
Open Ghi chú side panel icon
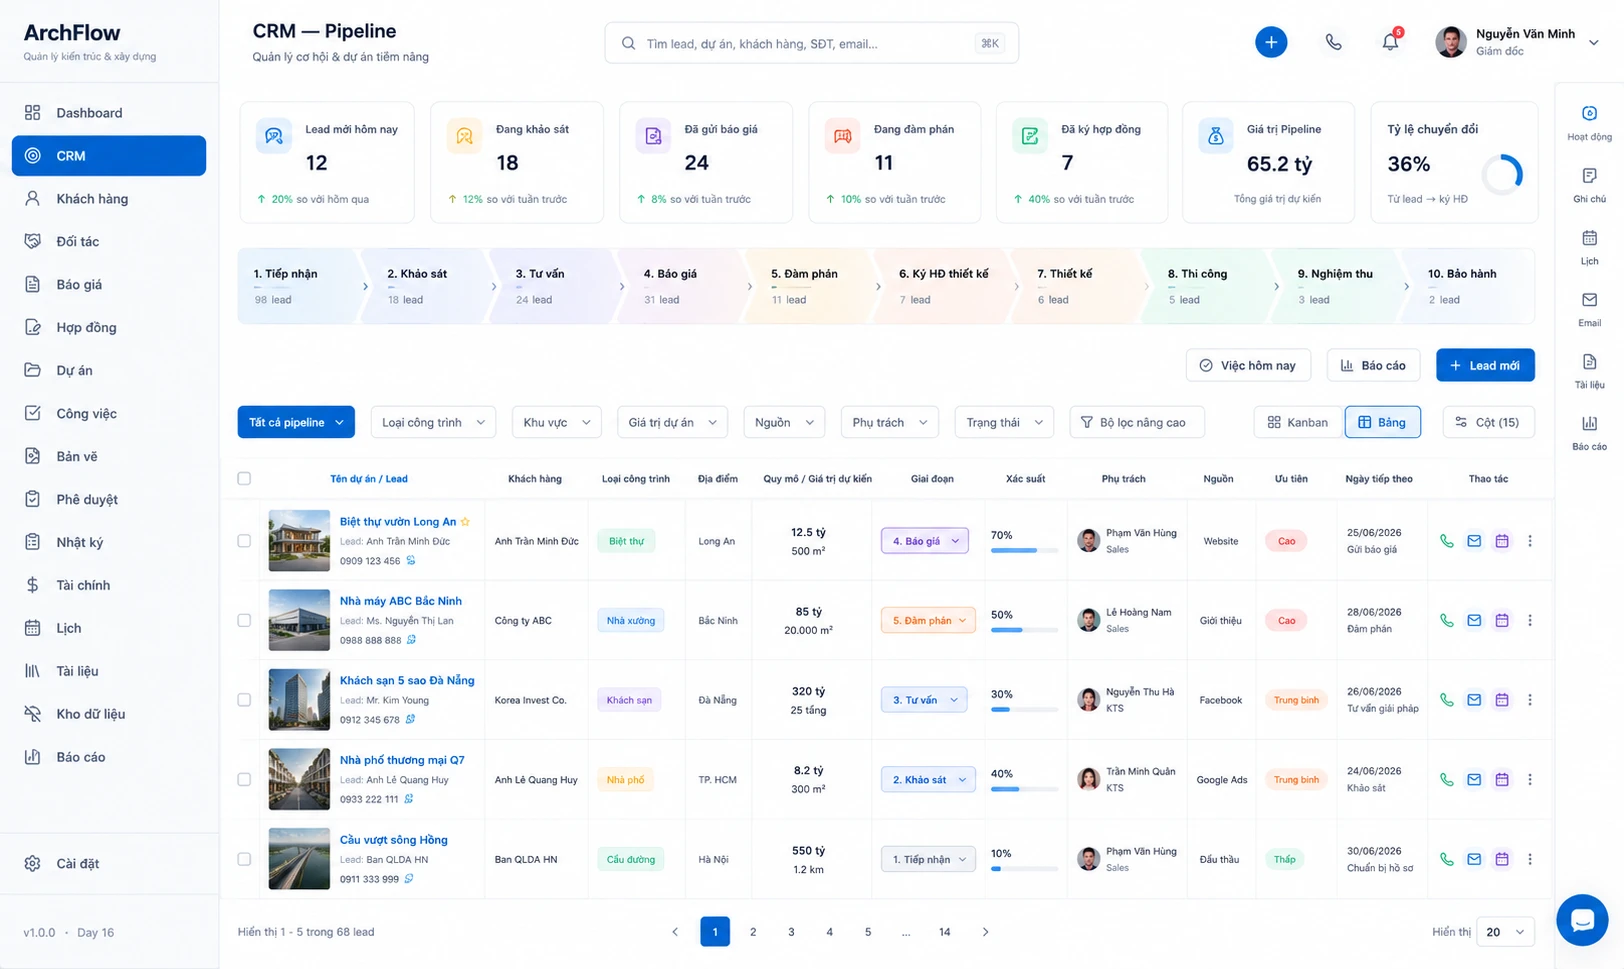coord(1589,176)
